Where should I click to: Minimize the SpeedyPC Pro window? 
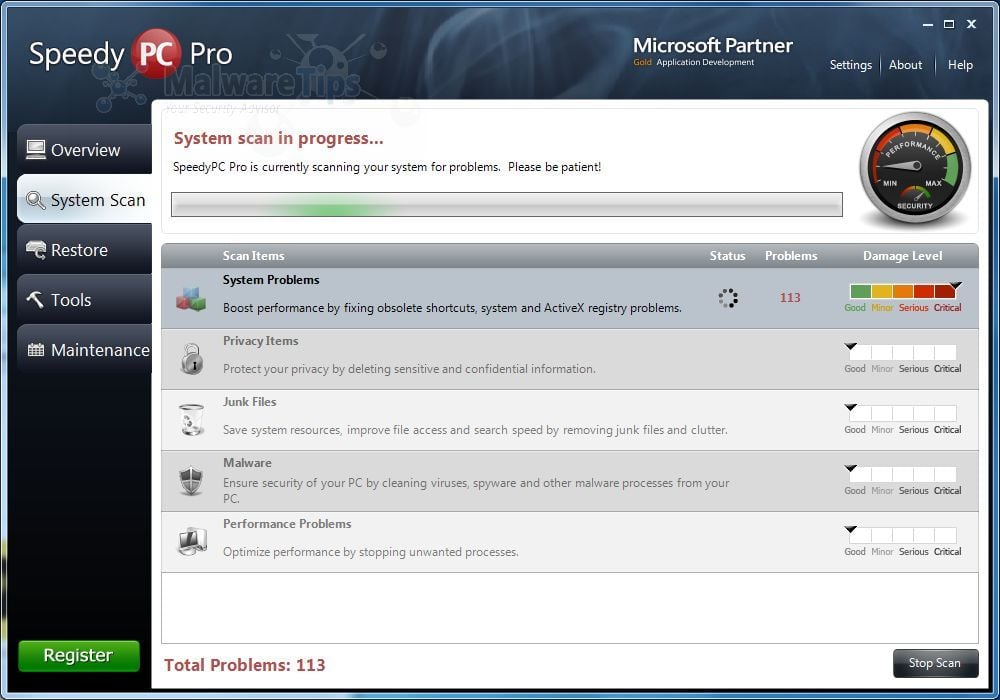(927, 24)
